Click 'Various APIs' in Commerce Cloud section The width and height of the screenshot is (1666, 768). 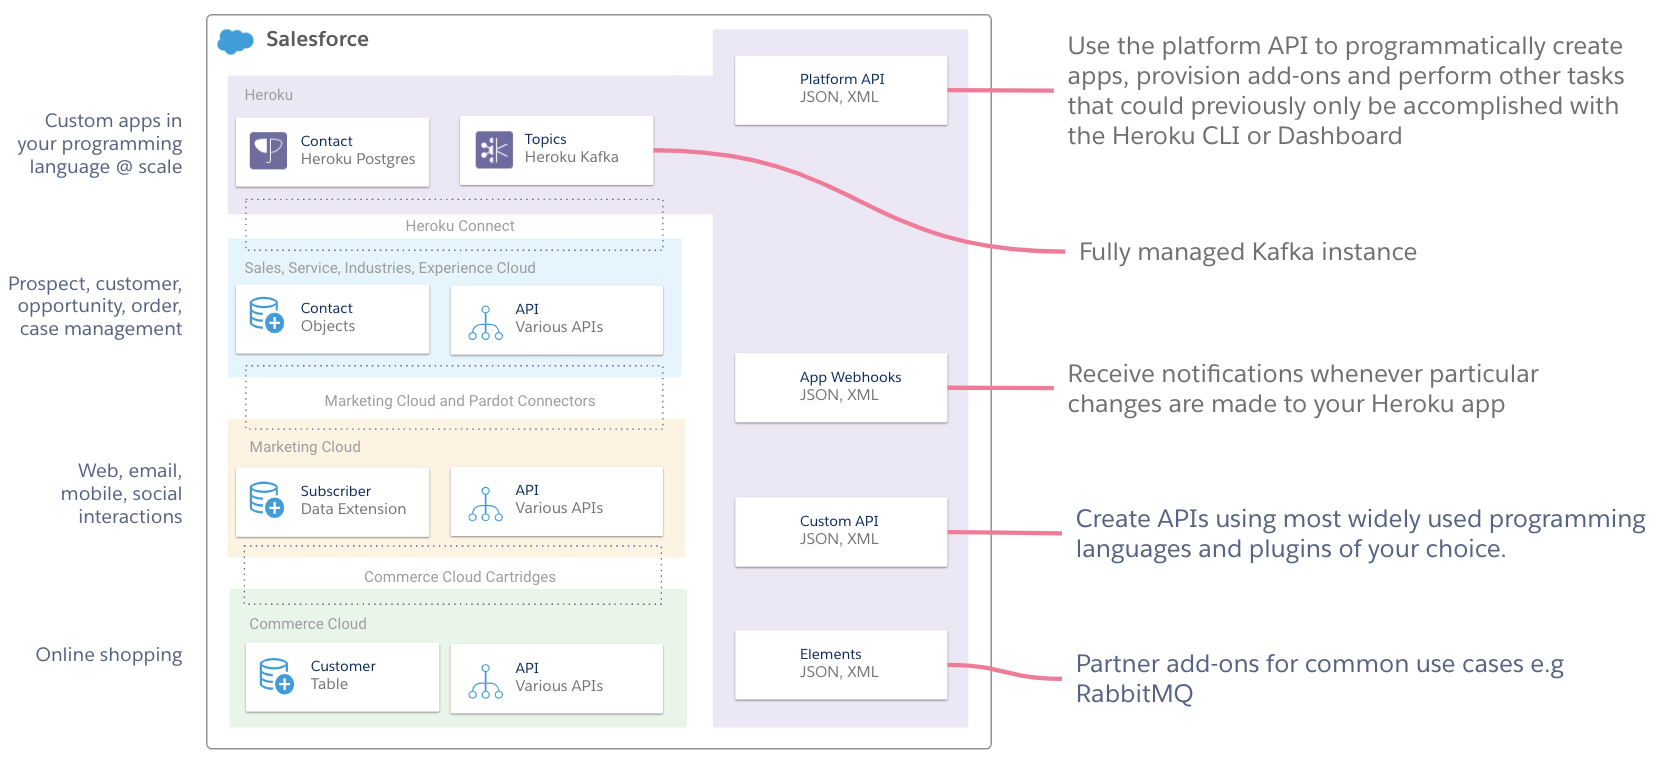559,686
